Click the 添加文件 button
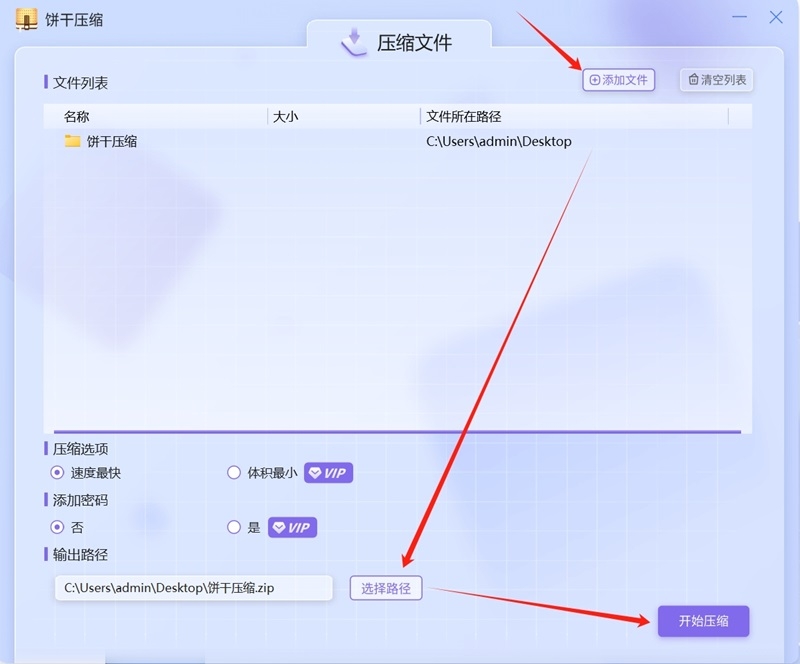 click(619, 80)
